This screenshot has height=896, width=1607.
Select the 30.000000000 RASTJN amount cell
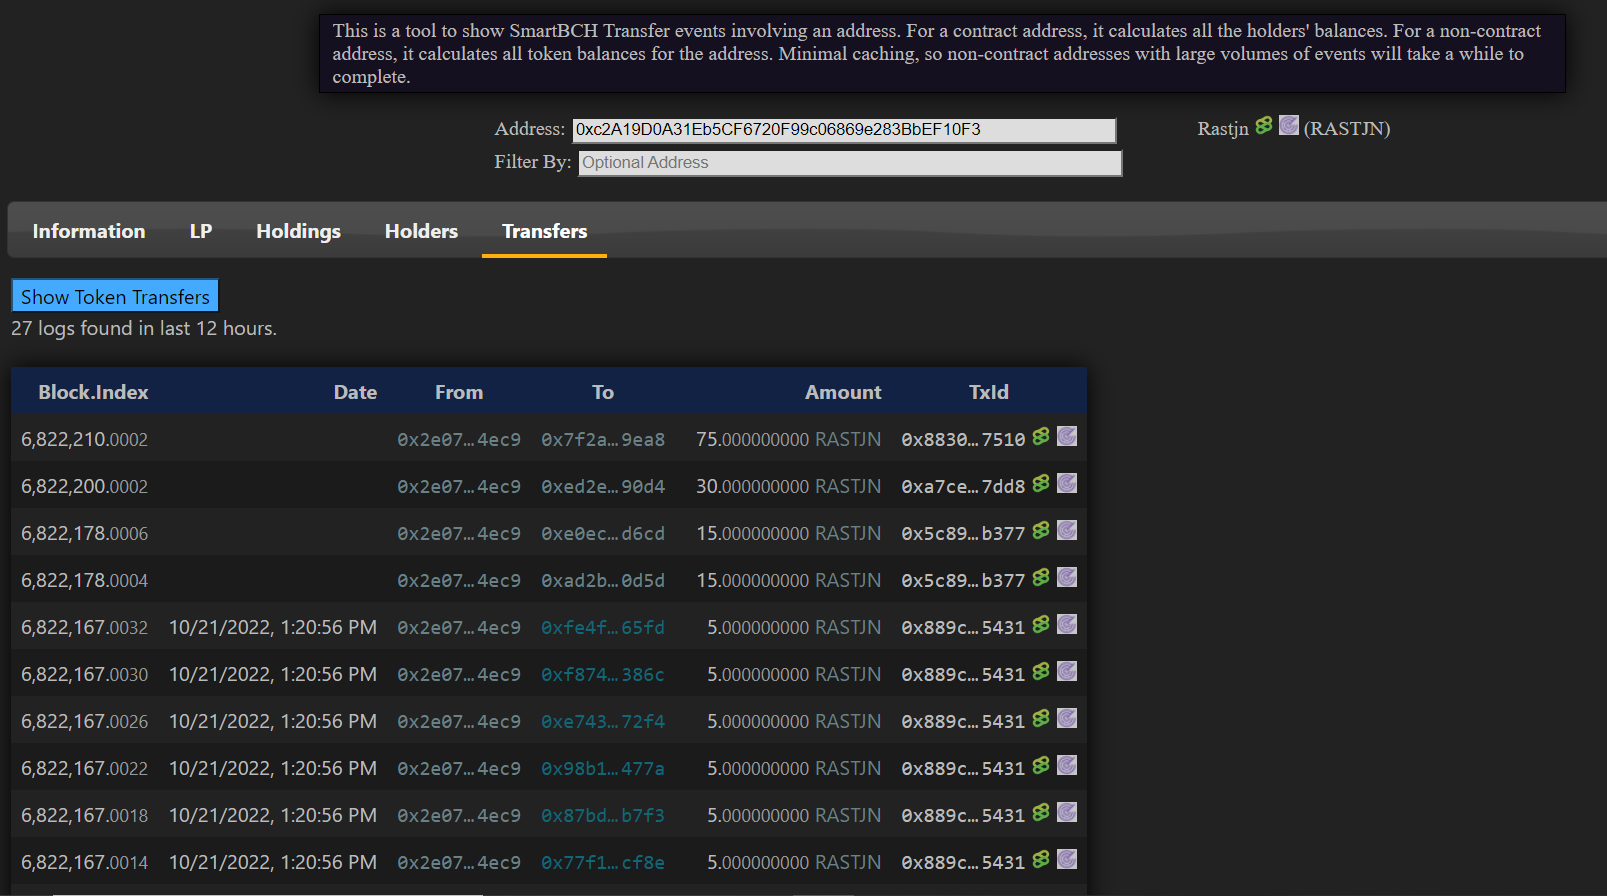point(789,486)
